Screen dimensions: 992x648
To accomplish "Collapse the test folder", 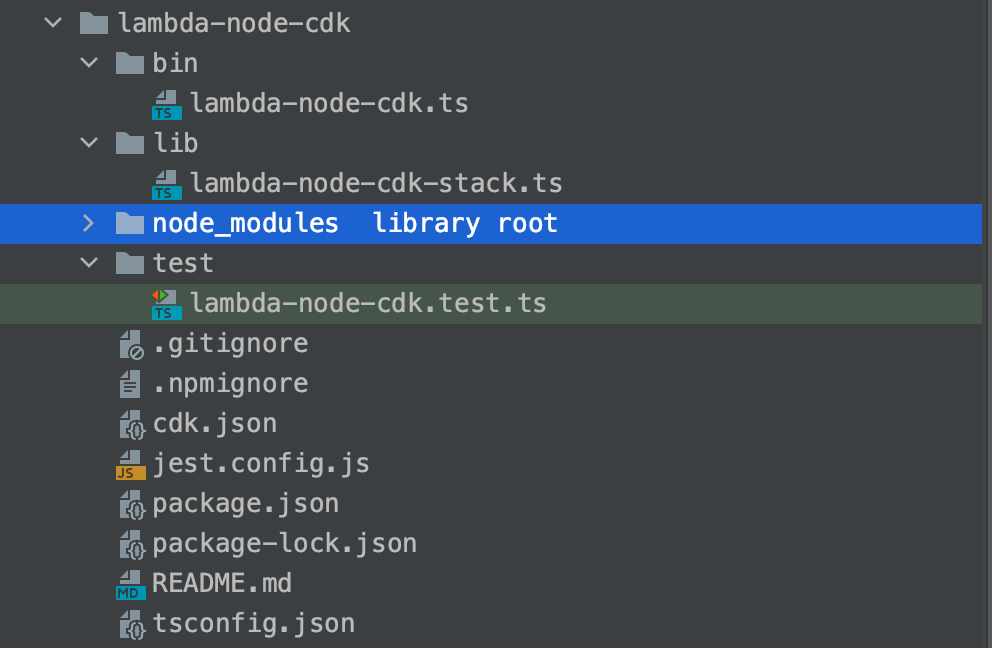I will 88,262.
